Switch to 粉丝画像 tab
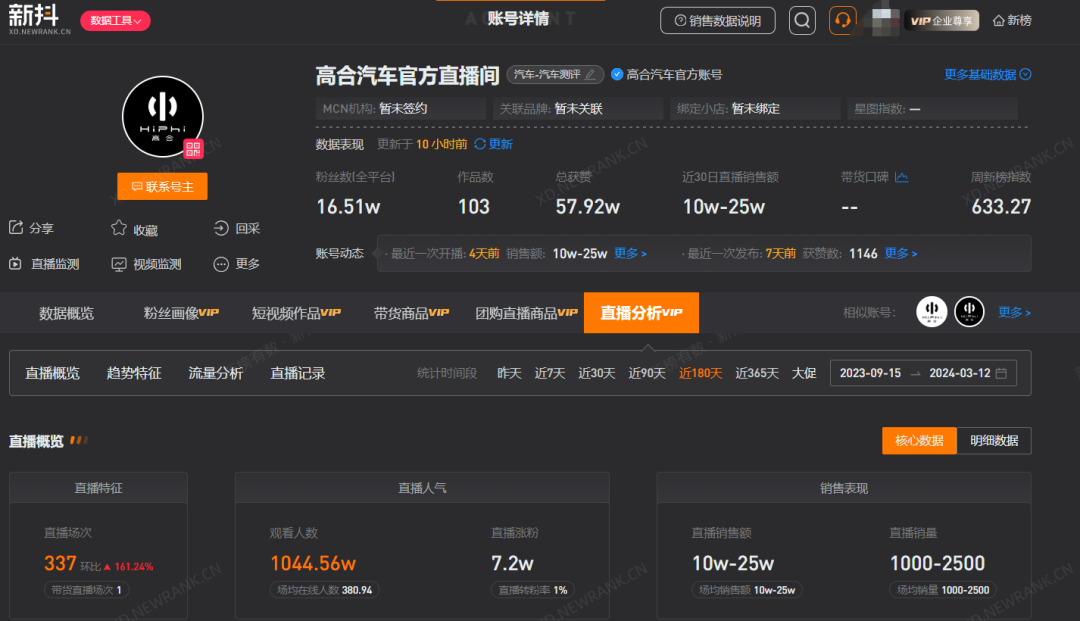The width and height of the screenshot is (1080, 621). (x=180, y=313)
